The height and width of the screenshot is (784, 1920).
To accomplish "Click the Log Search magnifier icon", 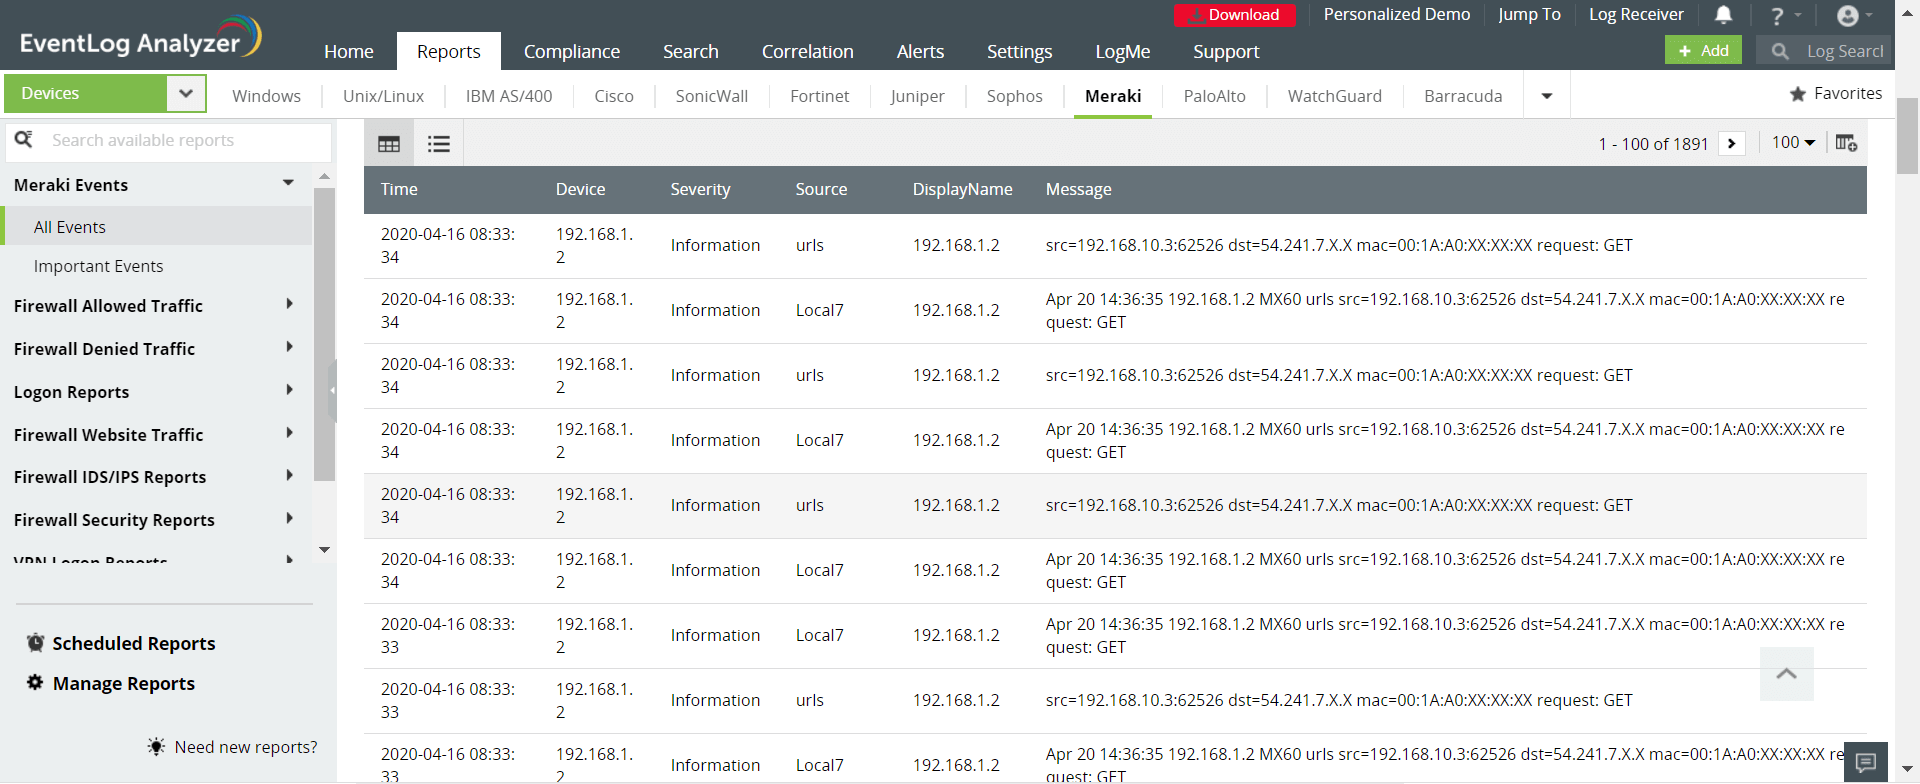I will pyautogui.click(x=1780, y=51).
